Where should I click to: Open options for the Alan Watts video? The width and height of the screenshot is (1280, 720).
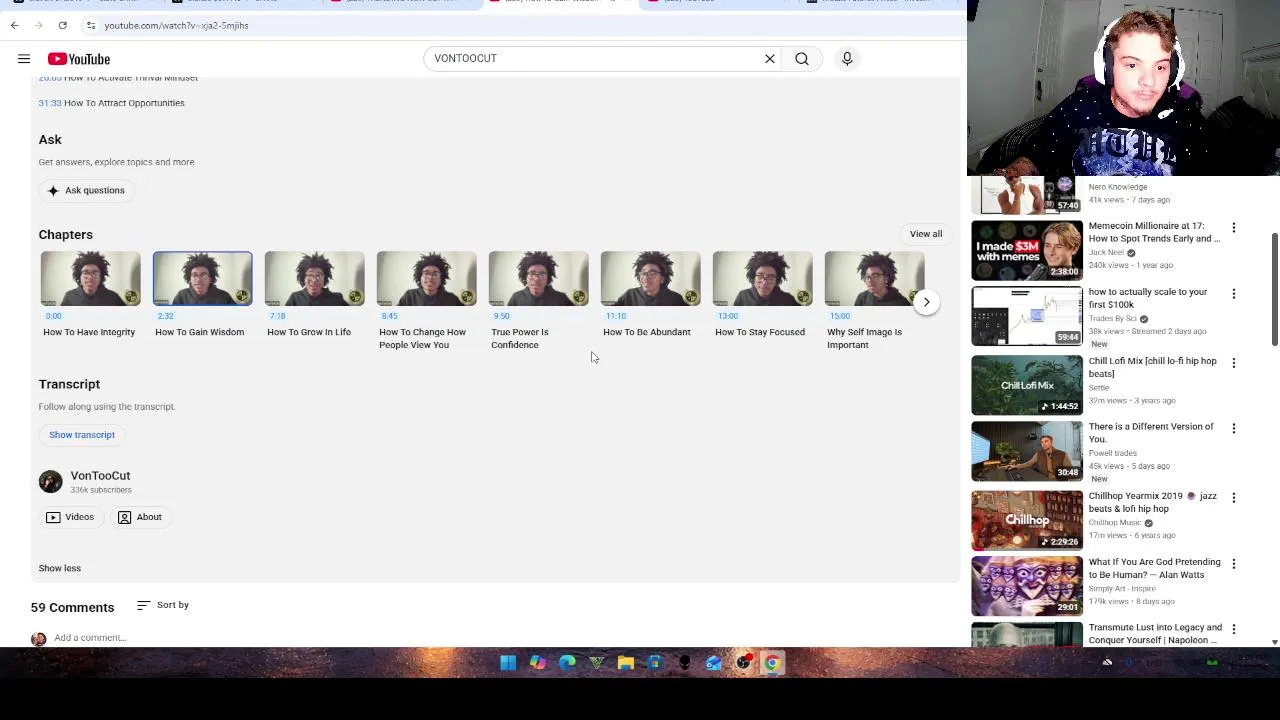point(1234,564)
